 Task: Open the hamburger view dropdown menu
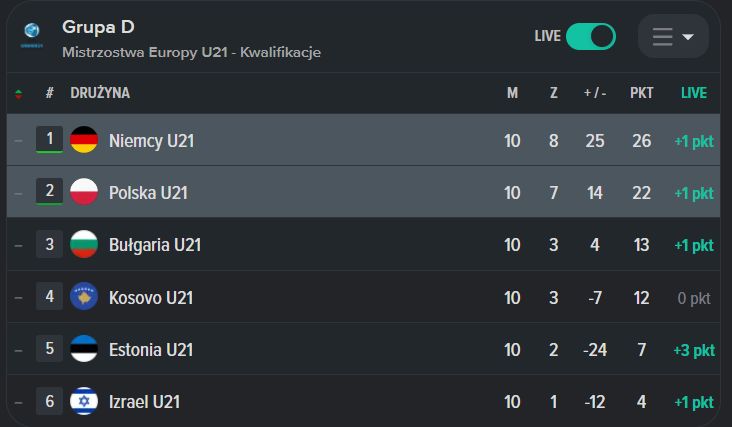tap(672, 37)
